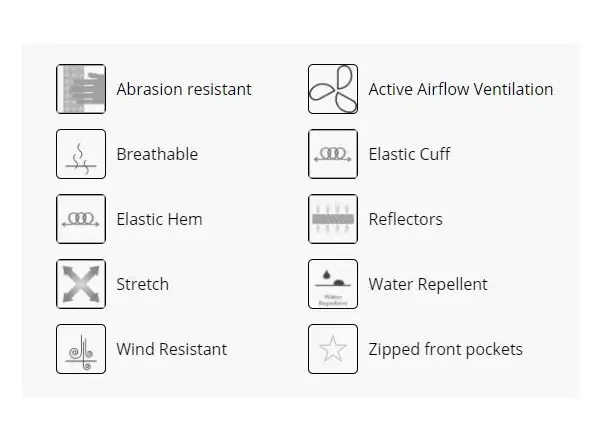
Task: Click the Wind Resistant text
Action: pyautogui.click(x=172, y=349)
